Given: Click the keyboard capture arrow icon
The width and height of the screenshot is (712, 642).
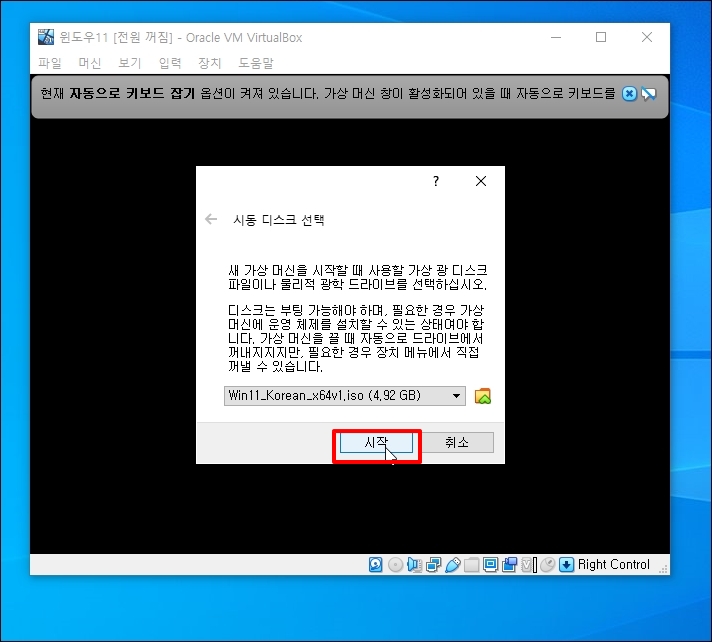Looking at the screenshot, I should (x=567, y=564).
